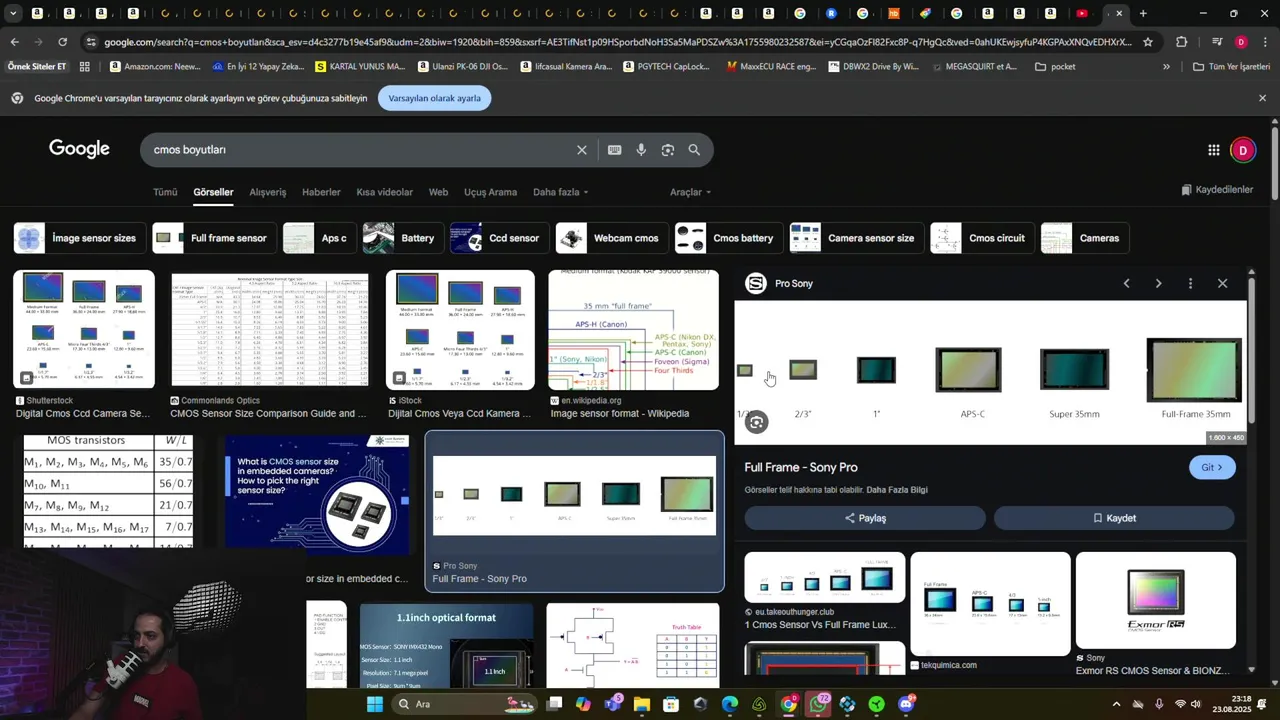Switch to the Alışveriş tab

268,192
